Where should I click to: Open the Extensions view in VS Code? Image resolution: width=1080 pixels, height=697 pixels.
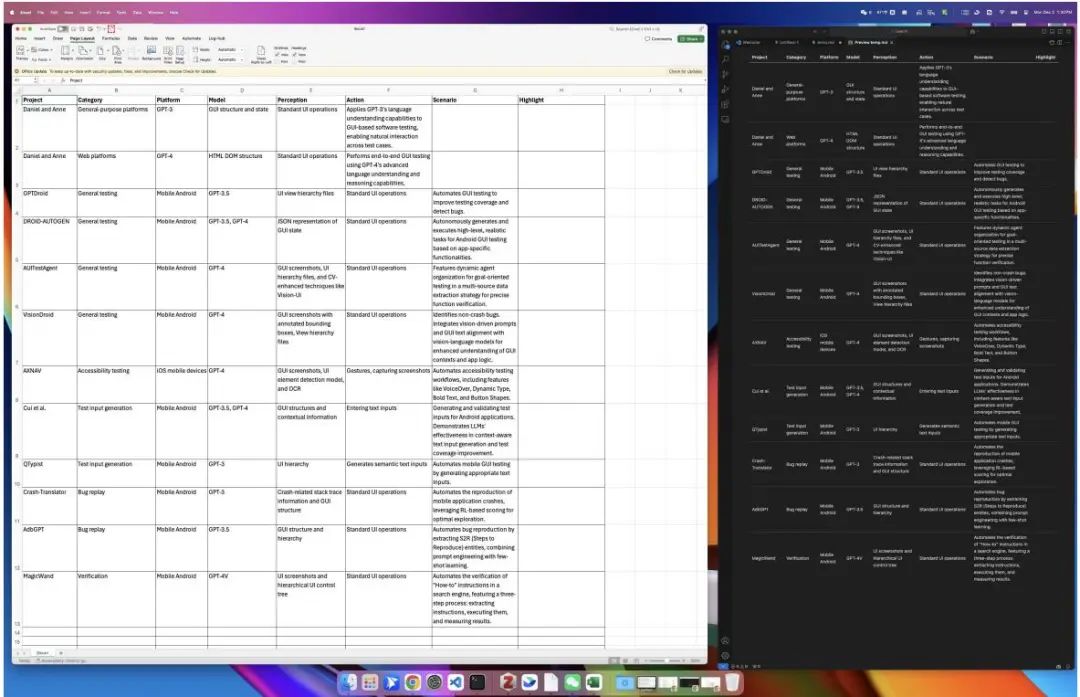(x=725, y=105)
